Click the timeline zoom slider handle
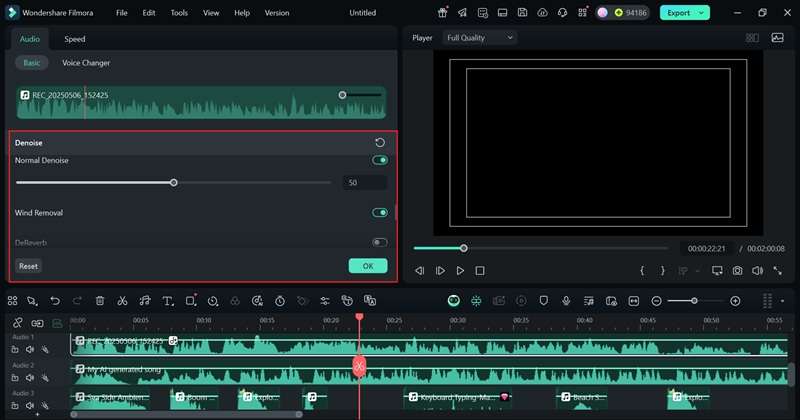This screenshot has width=800, height=420. (x=694, y=301)
